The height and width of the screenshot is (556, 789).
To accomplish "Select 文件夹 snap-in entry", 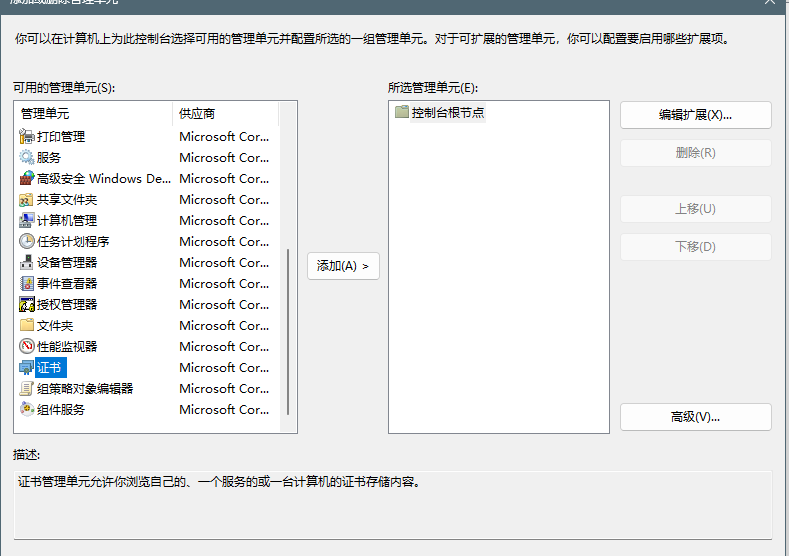I will coord(55,326).
